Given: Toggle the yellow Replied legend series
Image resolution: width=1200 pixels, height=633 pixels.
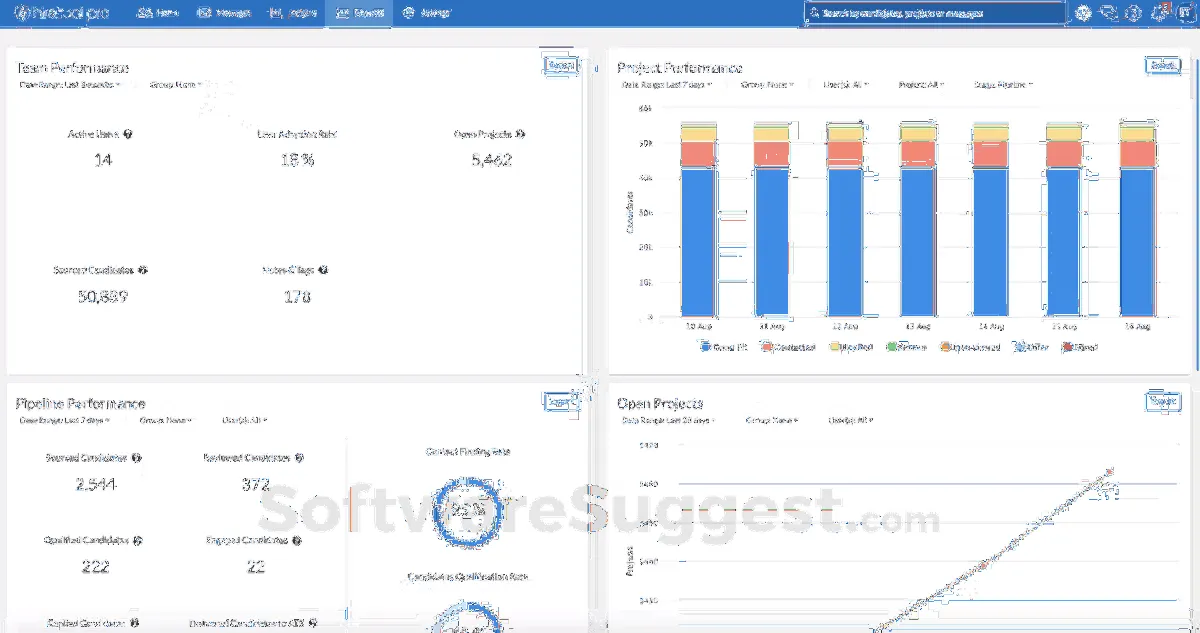Looking at the screenshot, I should point(852,347).
